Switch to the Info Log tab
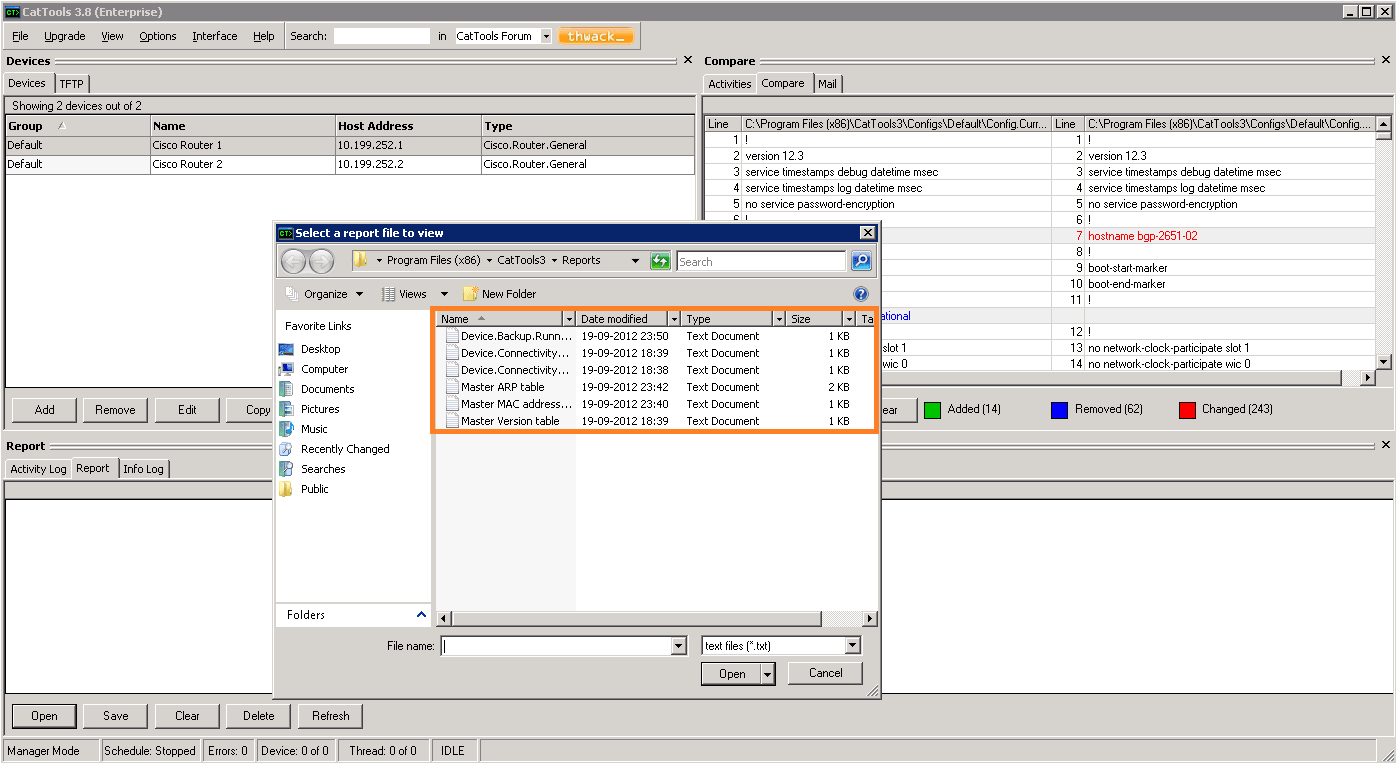The width and height of the screenshot is (1396, 763). point(143,469)
